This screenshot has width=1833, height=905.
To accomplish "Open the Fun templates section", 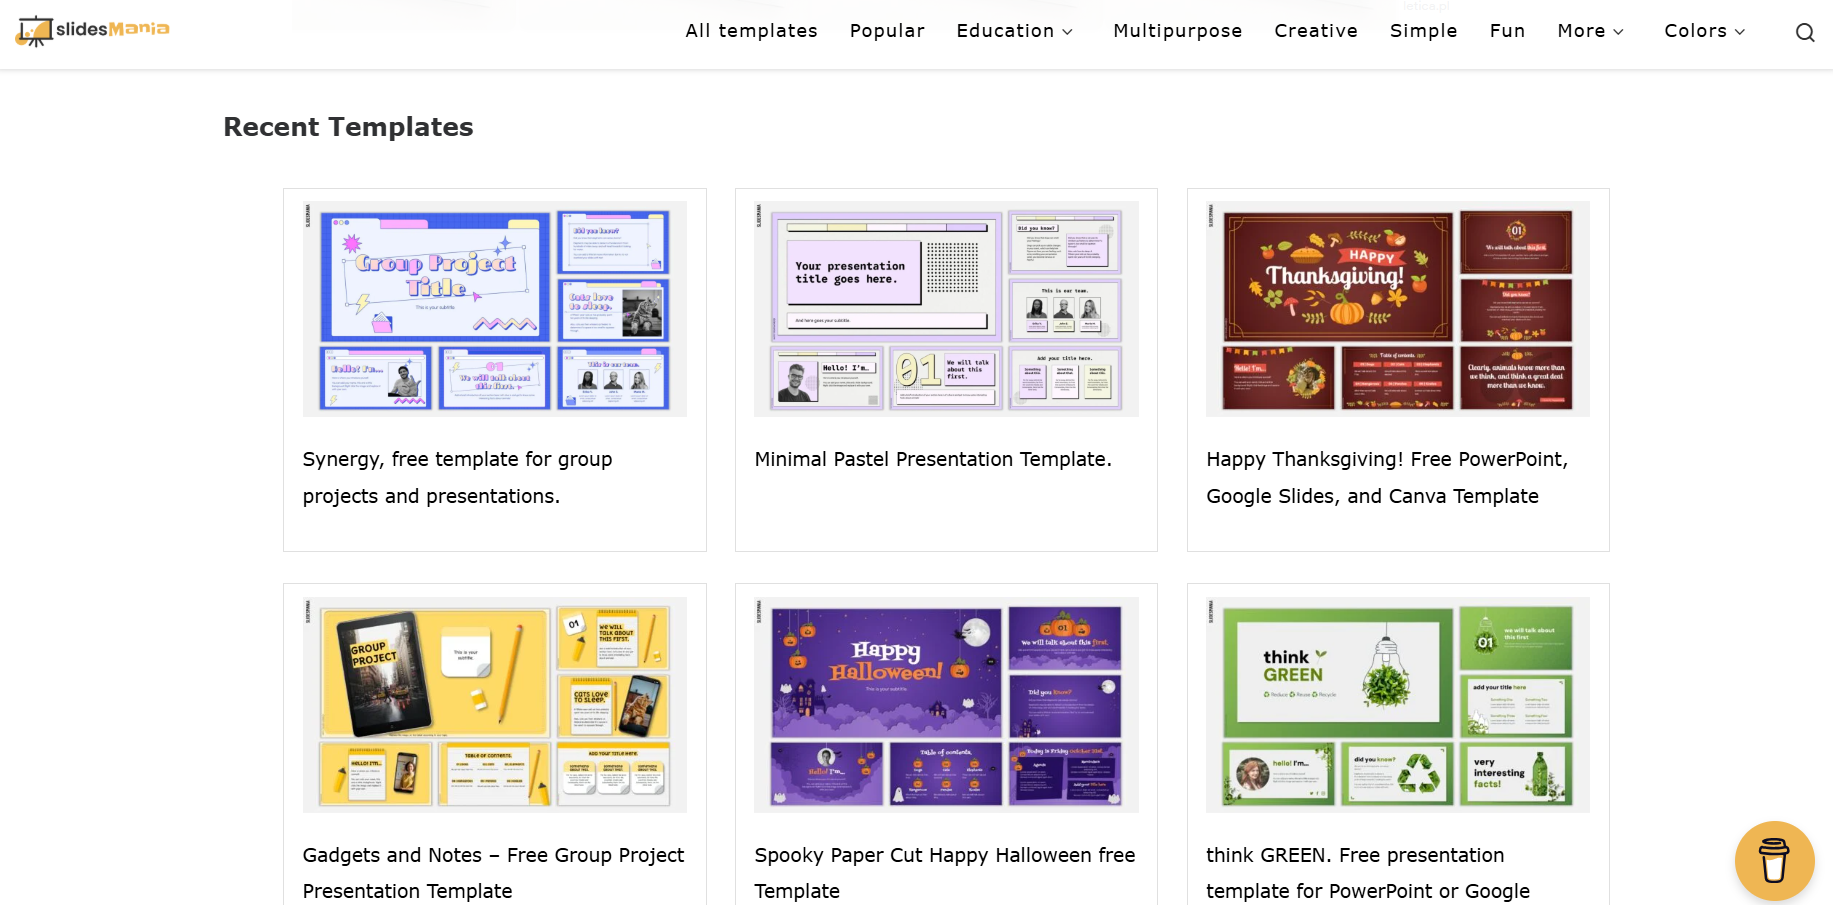I will [1507, 31].
